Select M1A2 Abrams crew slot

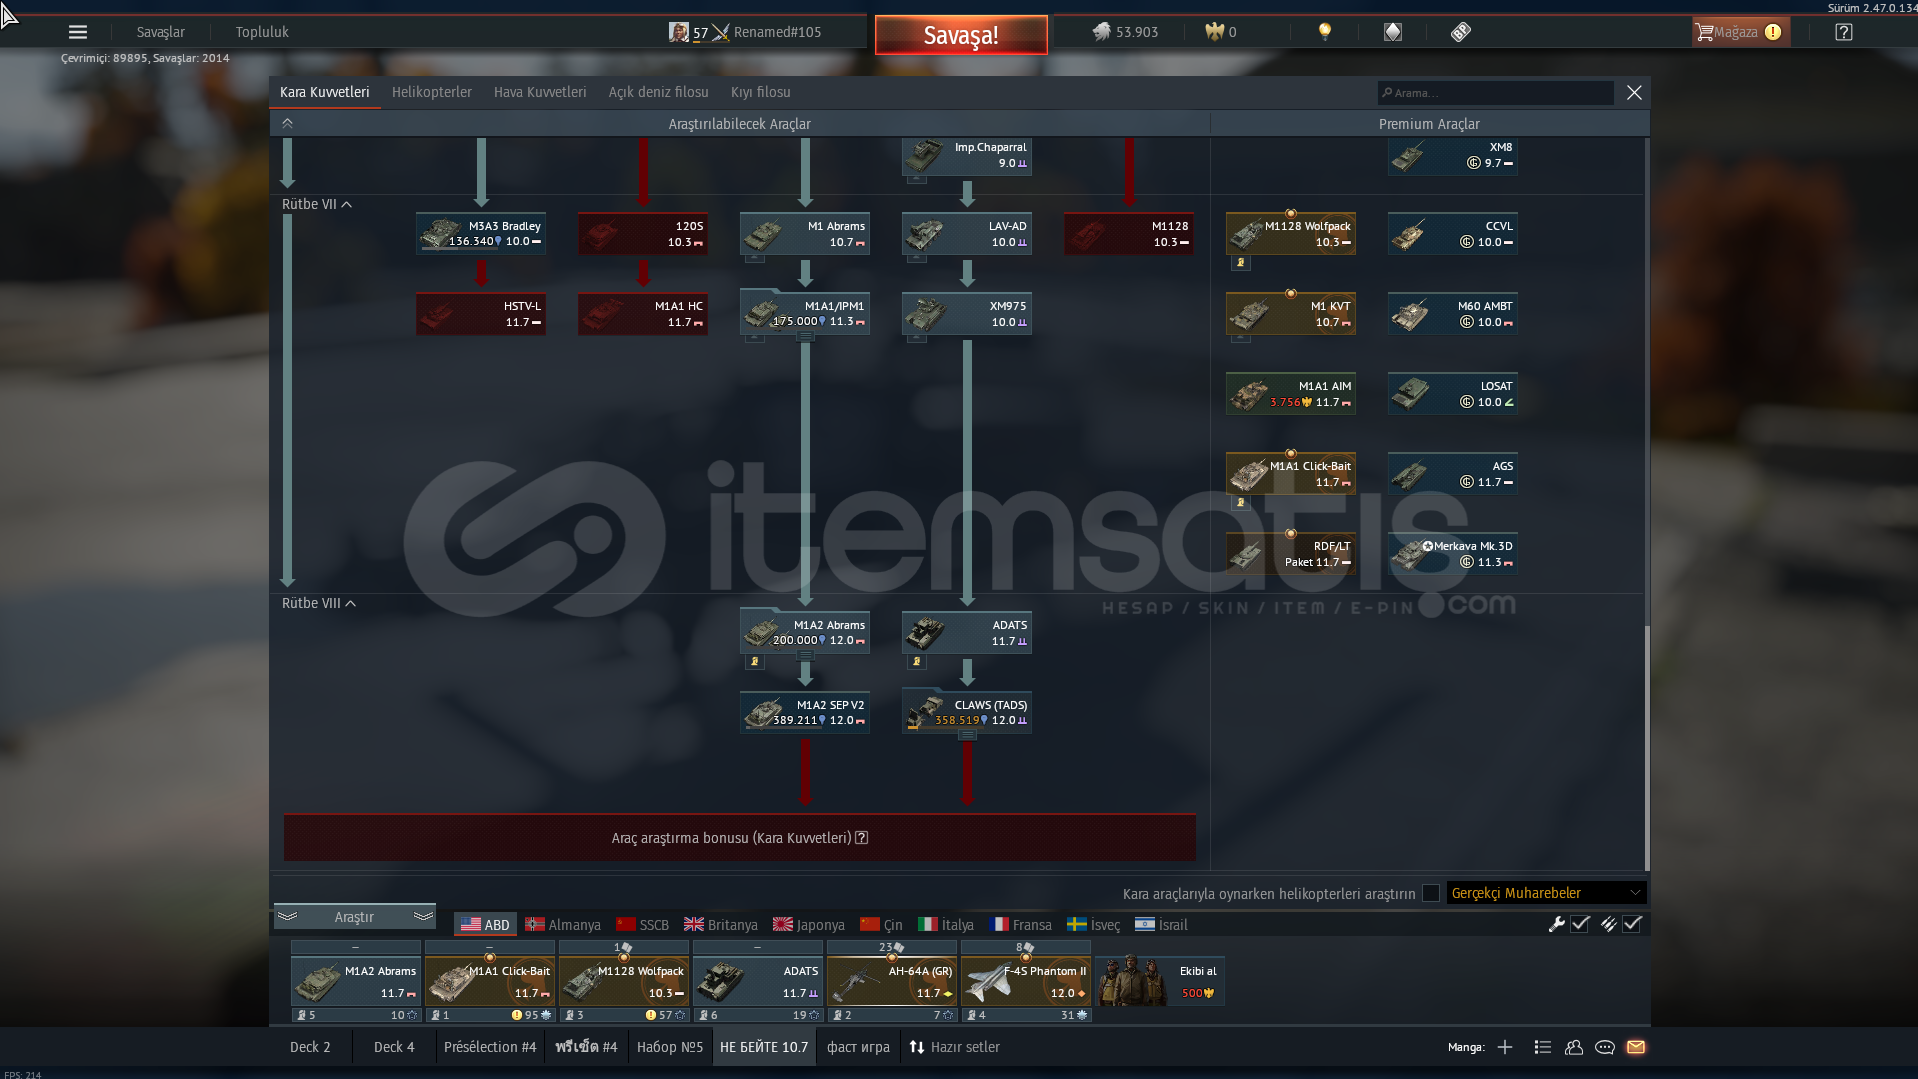point(355,981)
